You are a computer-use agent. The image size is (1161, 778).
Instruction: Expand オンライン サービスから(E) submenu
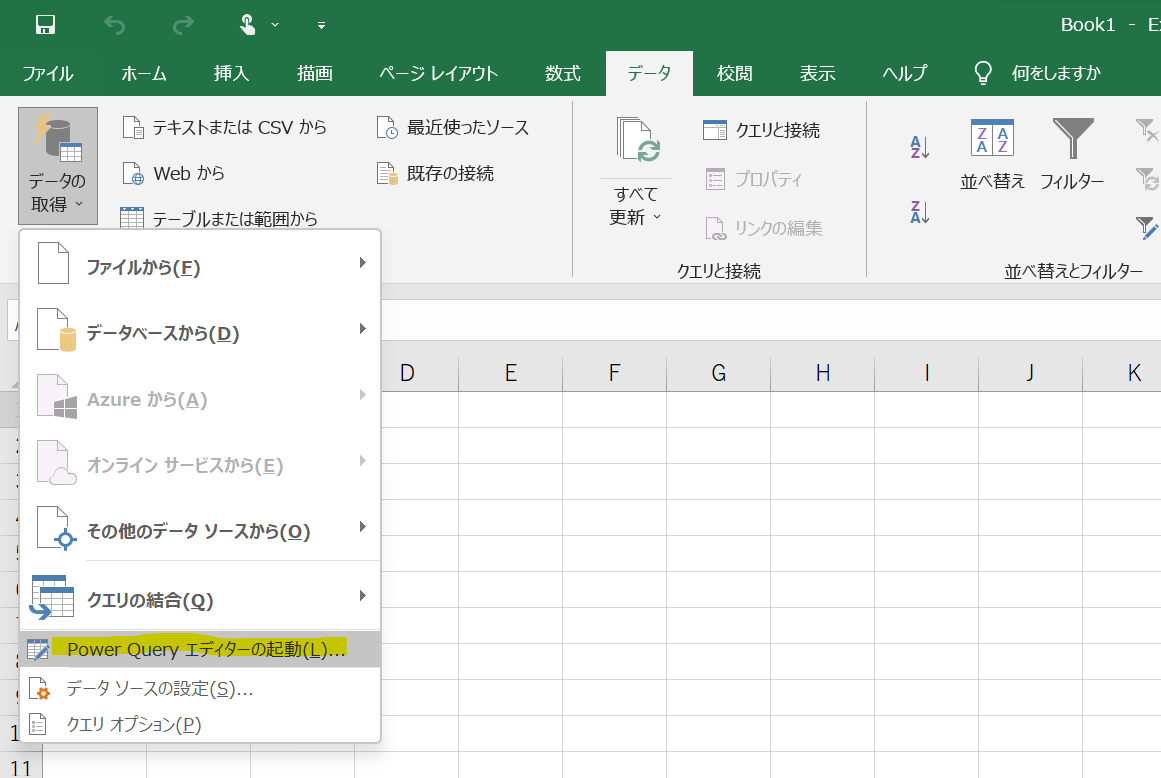pyautogui.click(x=200, y=462)
